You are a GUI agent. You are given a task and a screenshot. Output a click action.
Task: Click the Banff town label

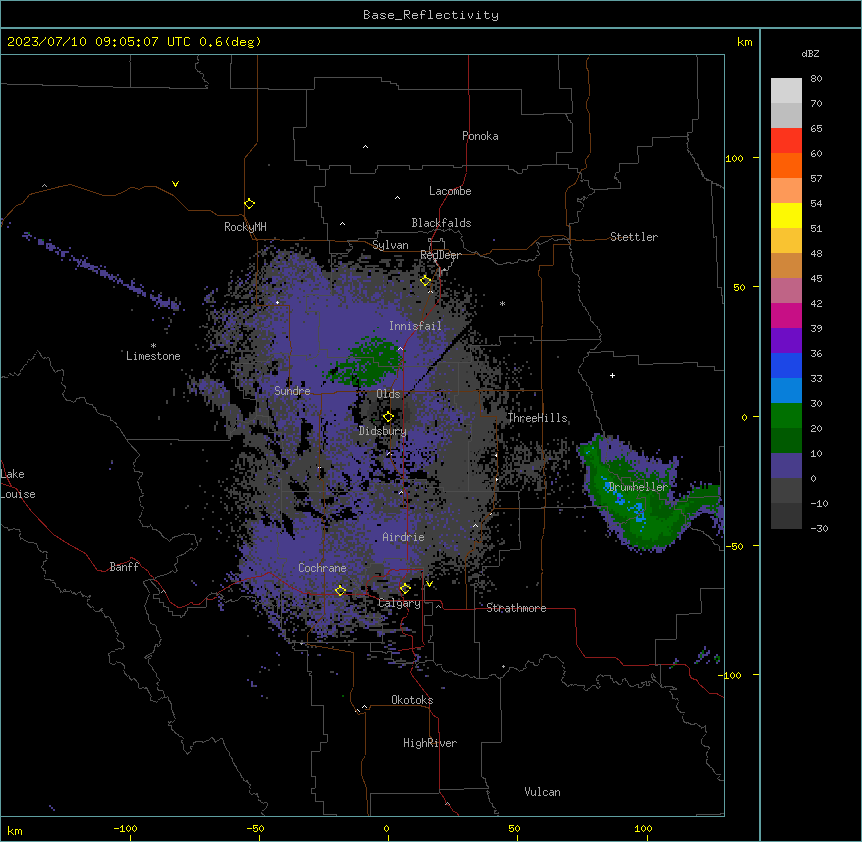click(124, 567)
